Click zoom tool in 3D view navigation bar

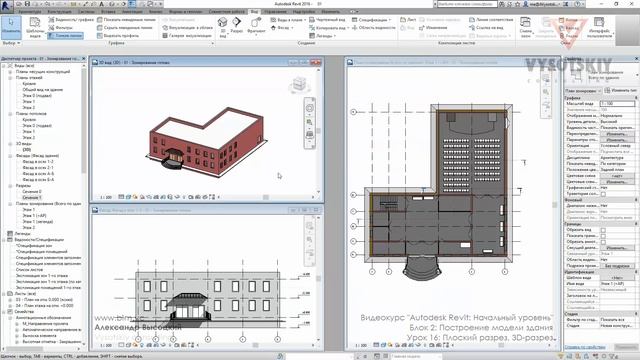[x=310, y=122]
